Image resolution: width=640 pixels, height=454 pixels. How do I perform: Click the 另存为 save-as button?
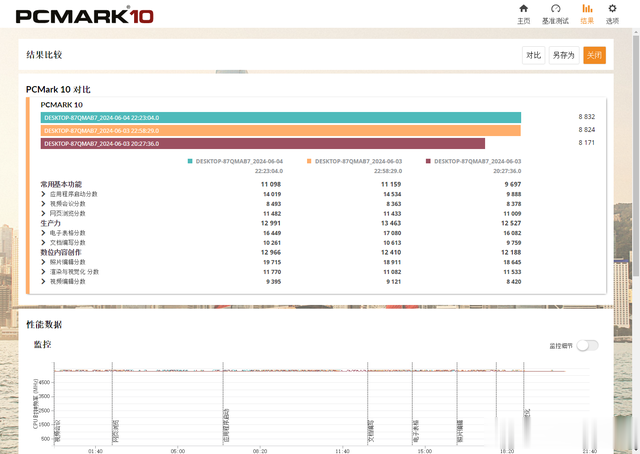click(564, 55)
